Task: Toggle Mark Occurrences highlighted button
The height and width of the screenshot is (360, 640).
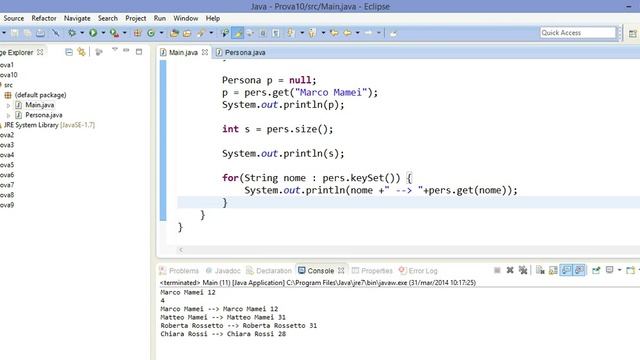Action: (x=238, y=33)
